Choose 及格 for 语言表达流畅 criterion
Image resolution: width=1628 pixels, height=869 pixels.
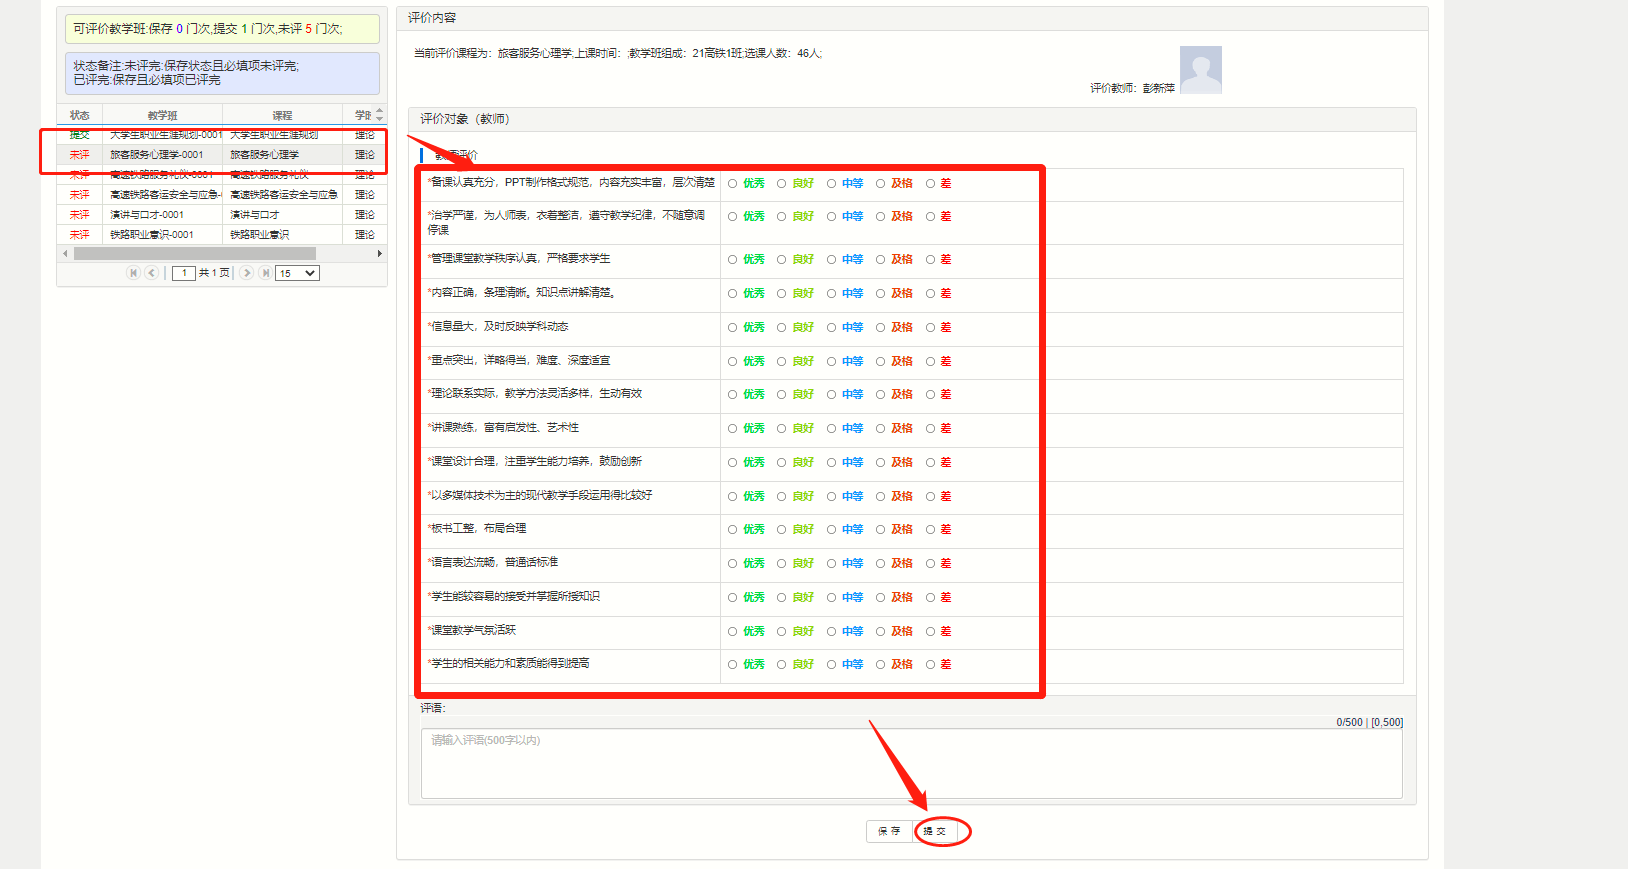coord(880,564)
